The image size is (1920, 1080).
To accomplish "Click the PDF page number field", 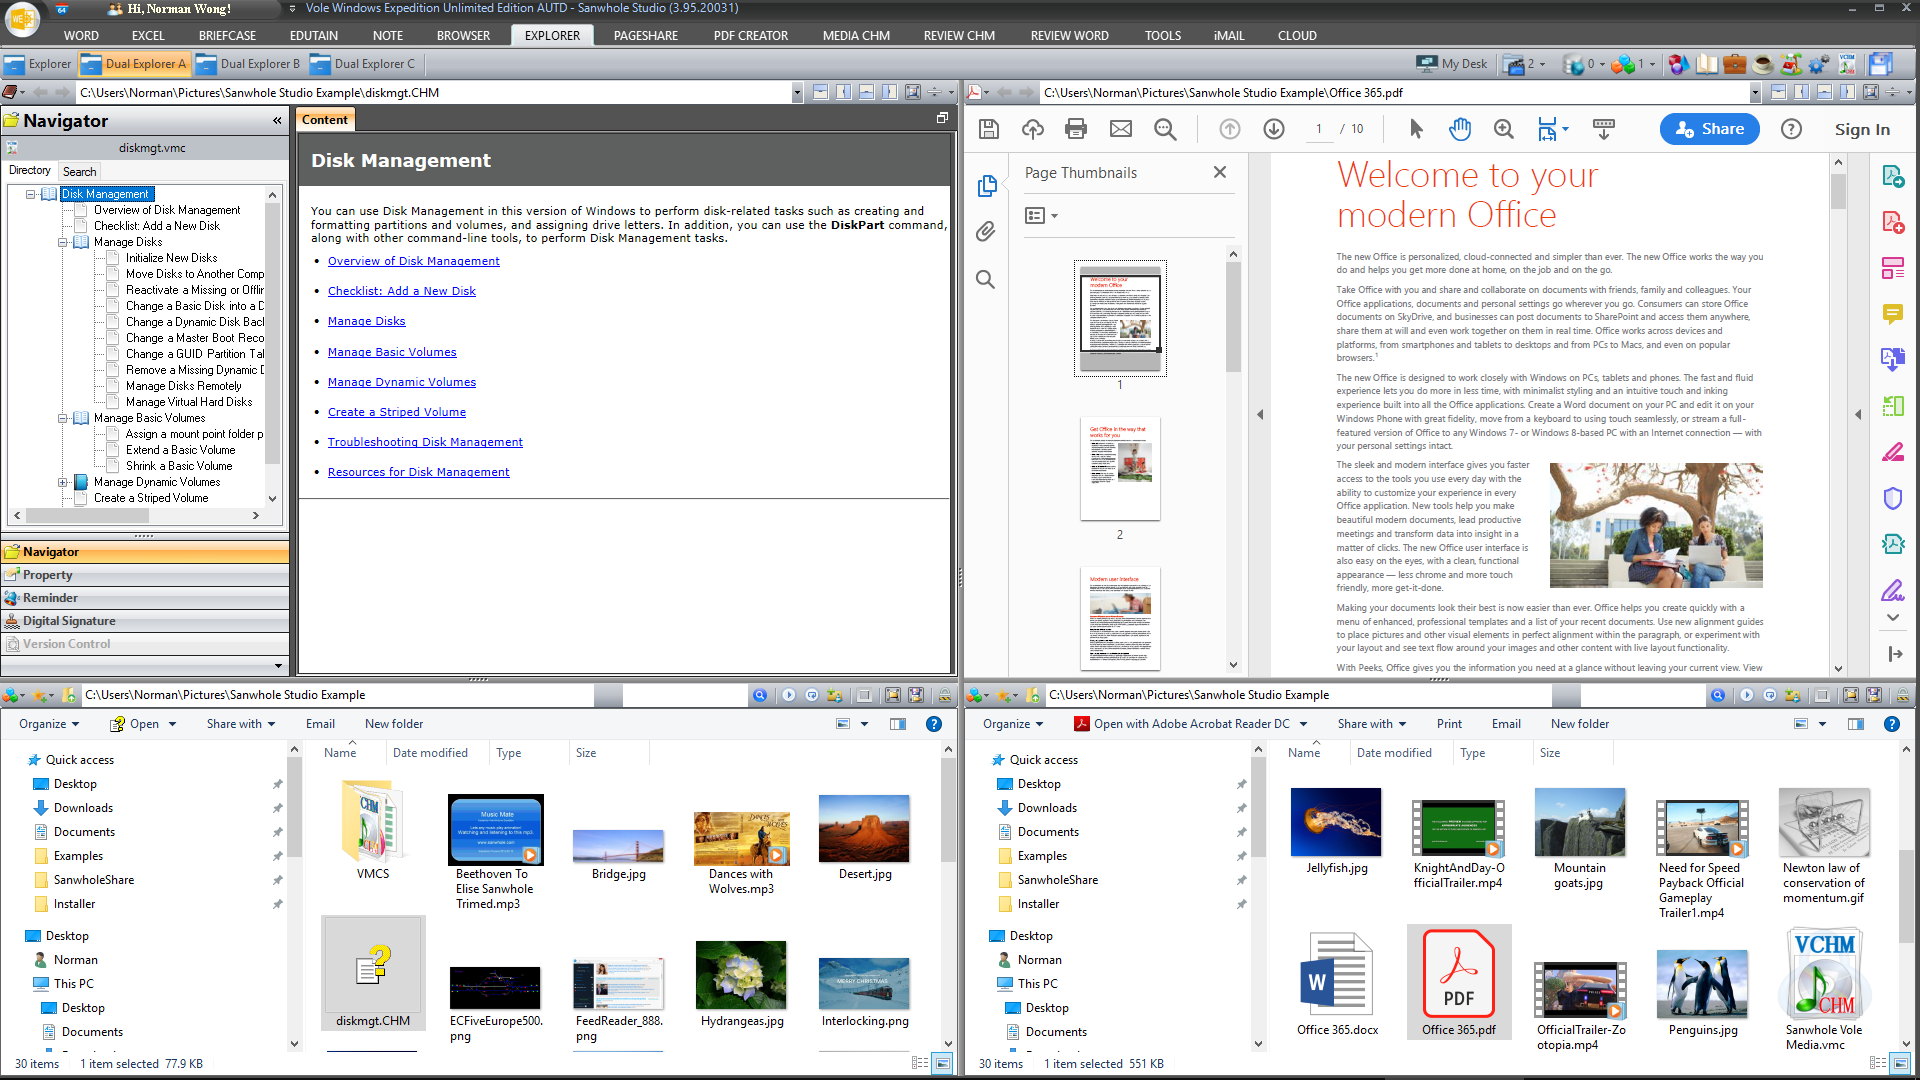I will pos(1319,129).
